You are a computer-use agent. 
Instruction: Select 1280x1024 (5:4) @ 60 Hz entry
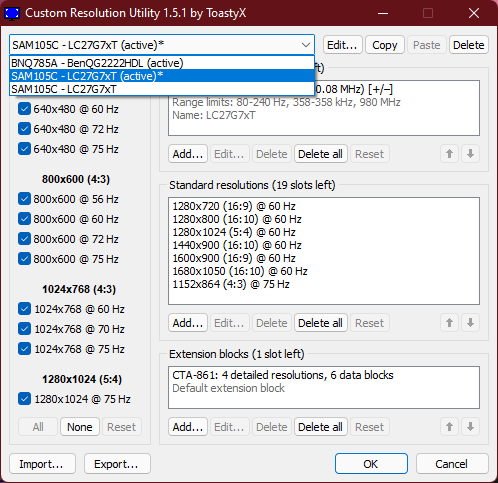[x=324, y=232]
